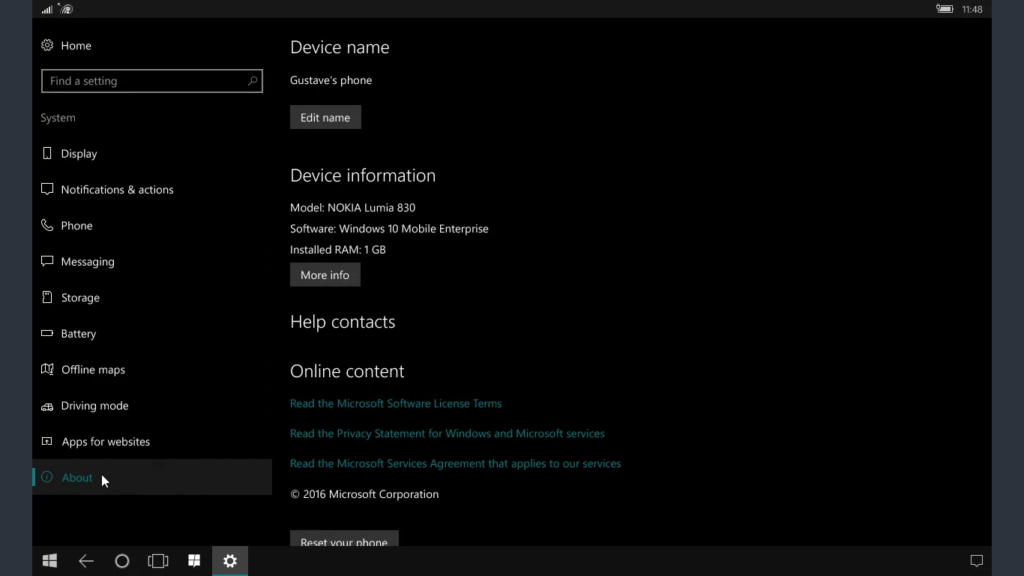Navigate to the About section
Viewport: 1024px width, 576px height.
[77, 477]
